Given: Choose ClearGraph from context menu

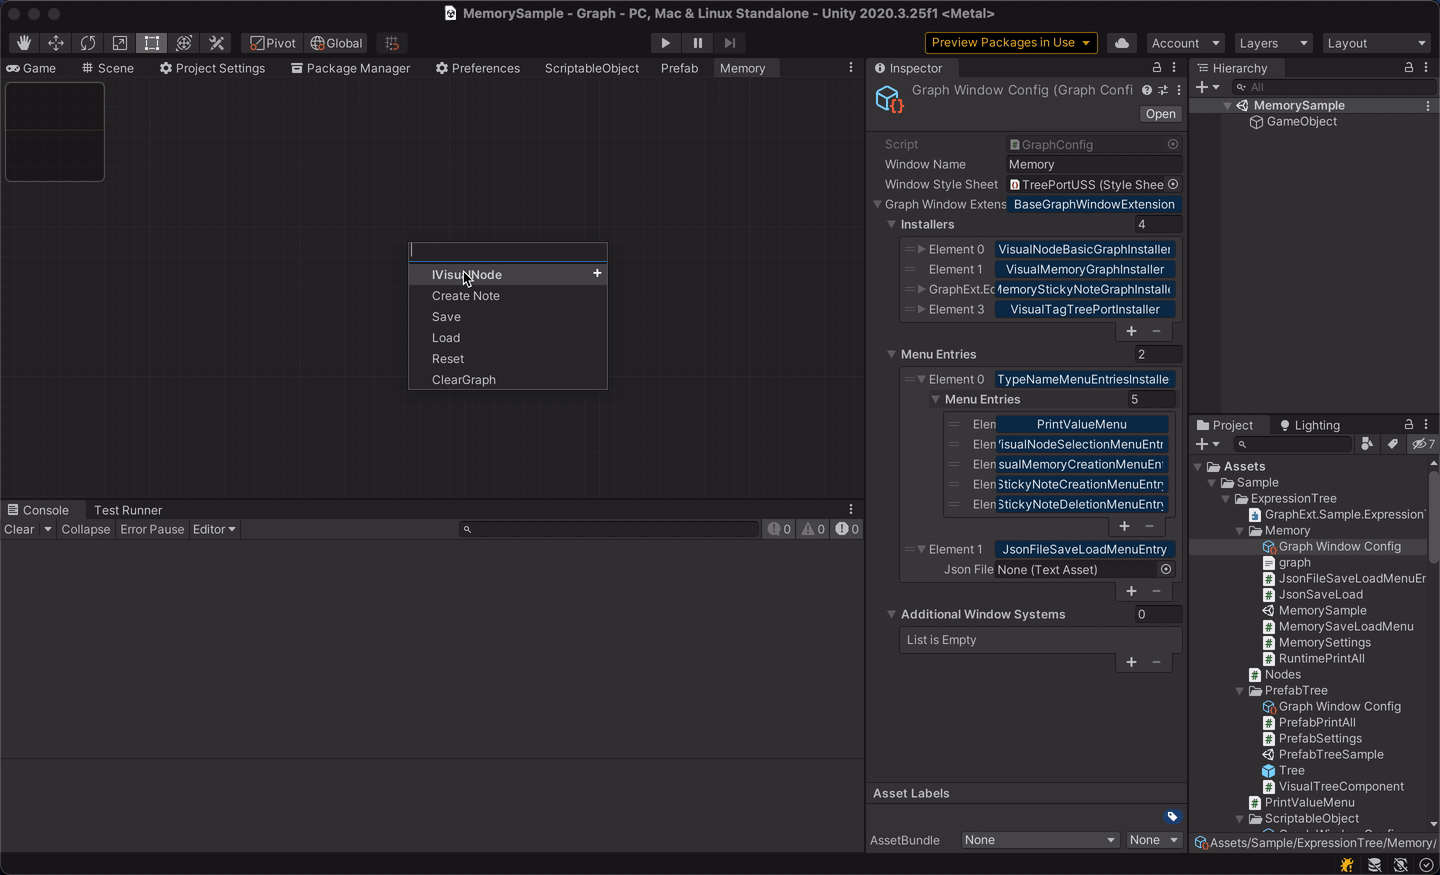Looking at the screenshot, I should tap(508, 380).
